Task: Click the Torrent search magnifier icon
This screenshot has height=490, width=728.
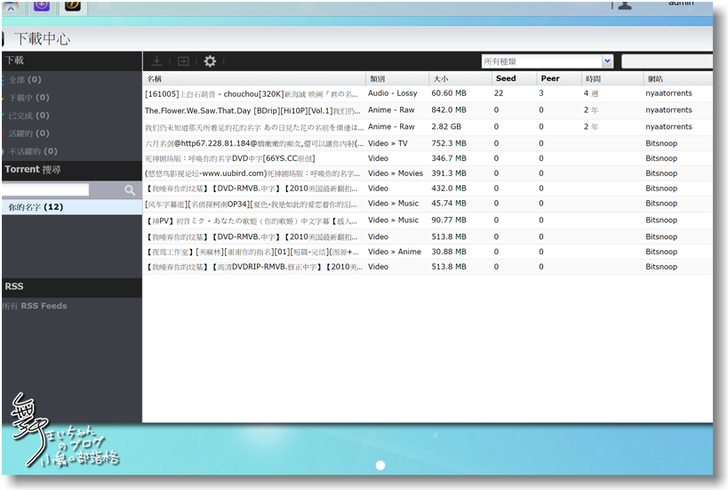Action: coord(130,190)
